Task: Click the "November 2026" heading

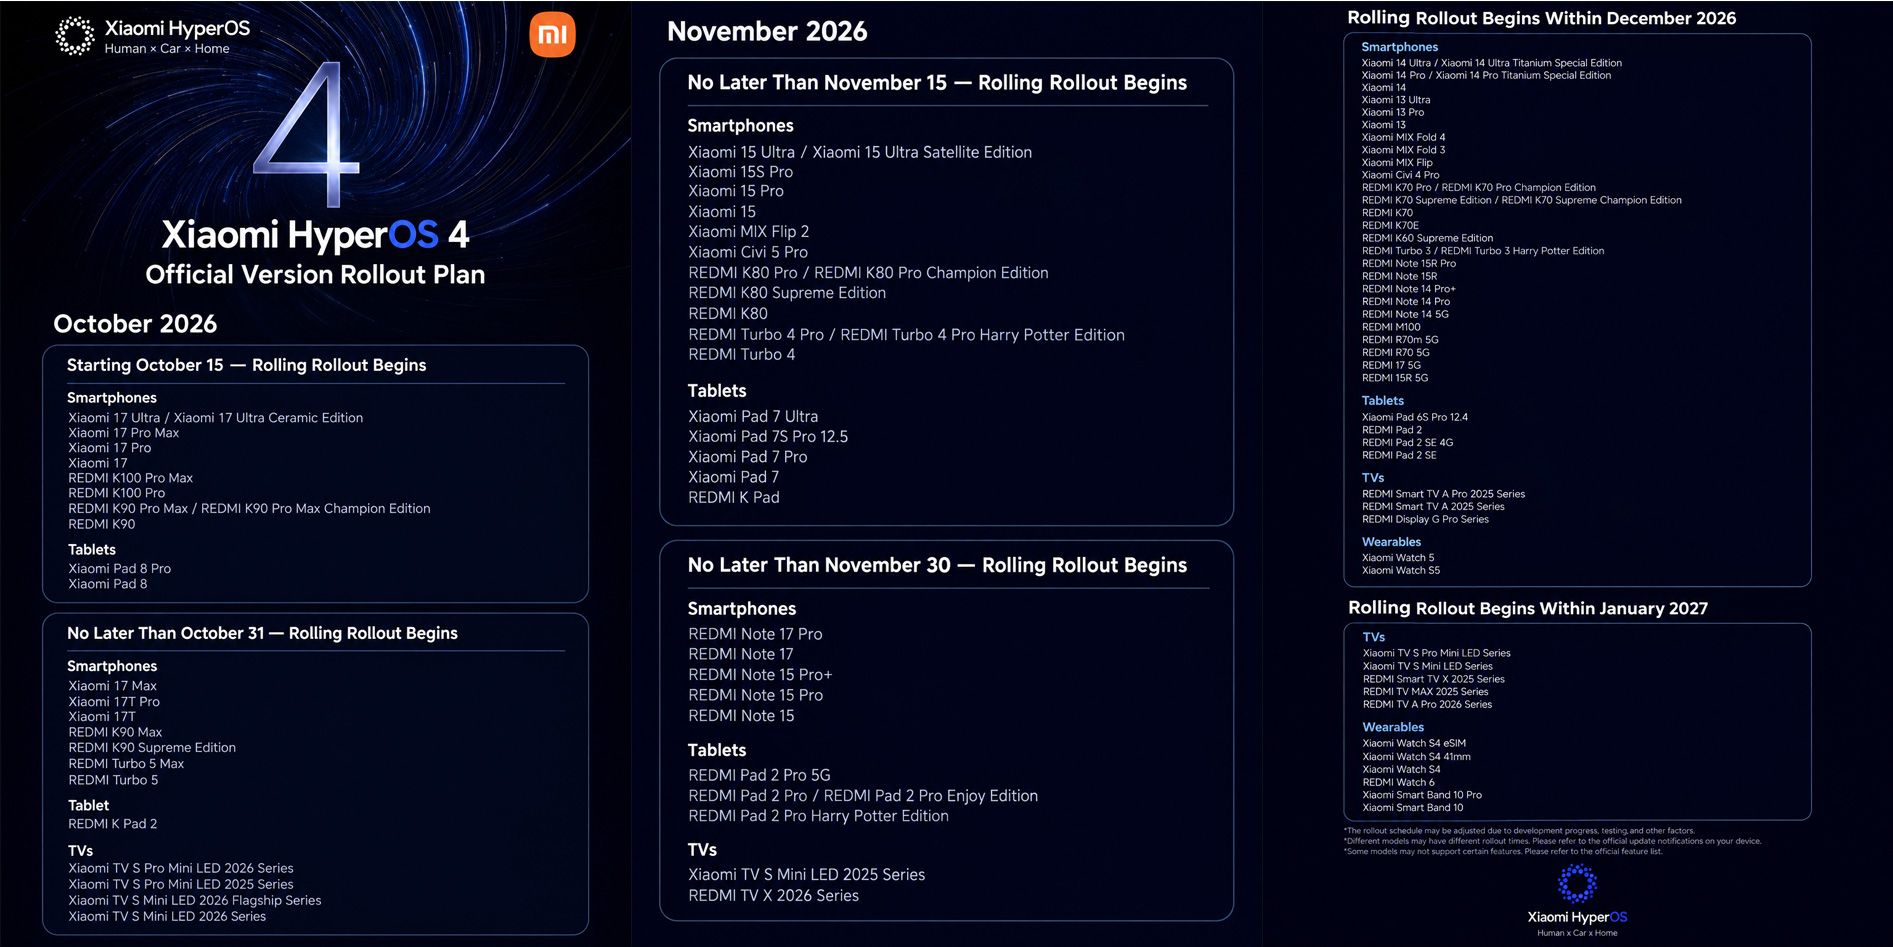Action: coord(767,32)
